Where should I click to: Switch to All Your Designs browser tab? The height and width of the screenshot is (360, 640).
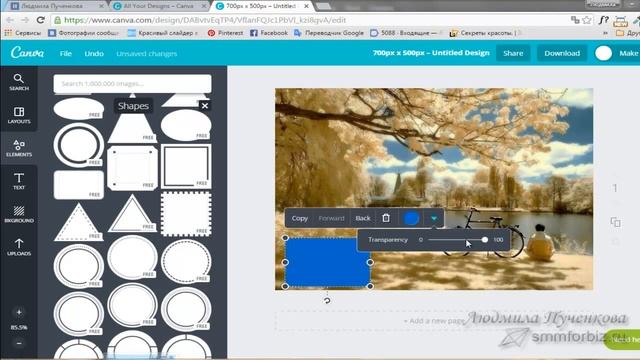click(159, 6)
